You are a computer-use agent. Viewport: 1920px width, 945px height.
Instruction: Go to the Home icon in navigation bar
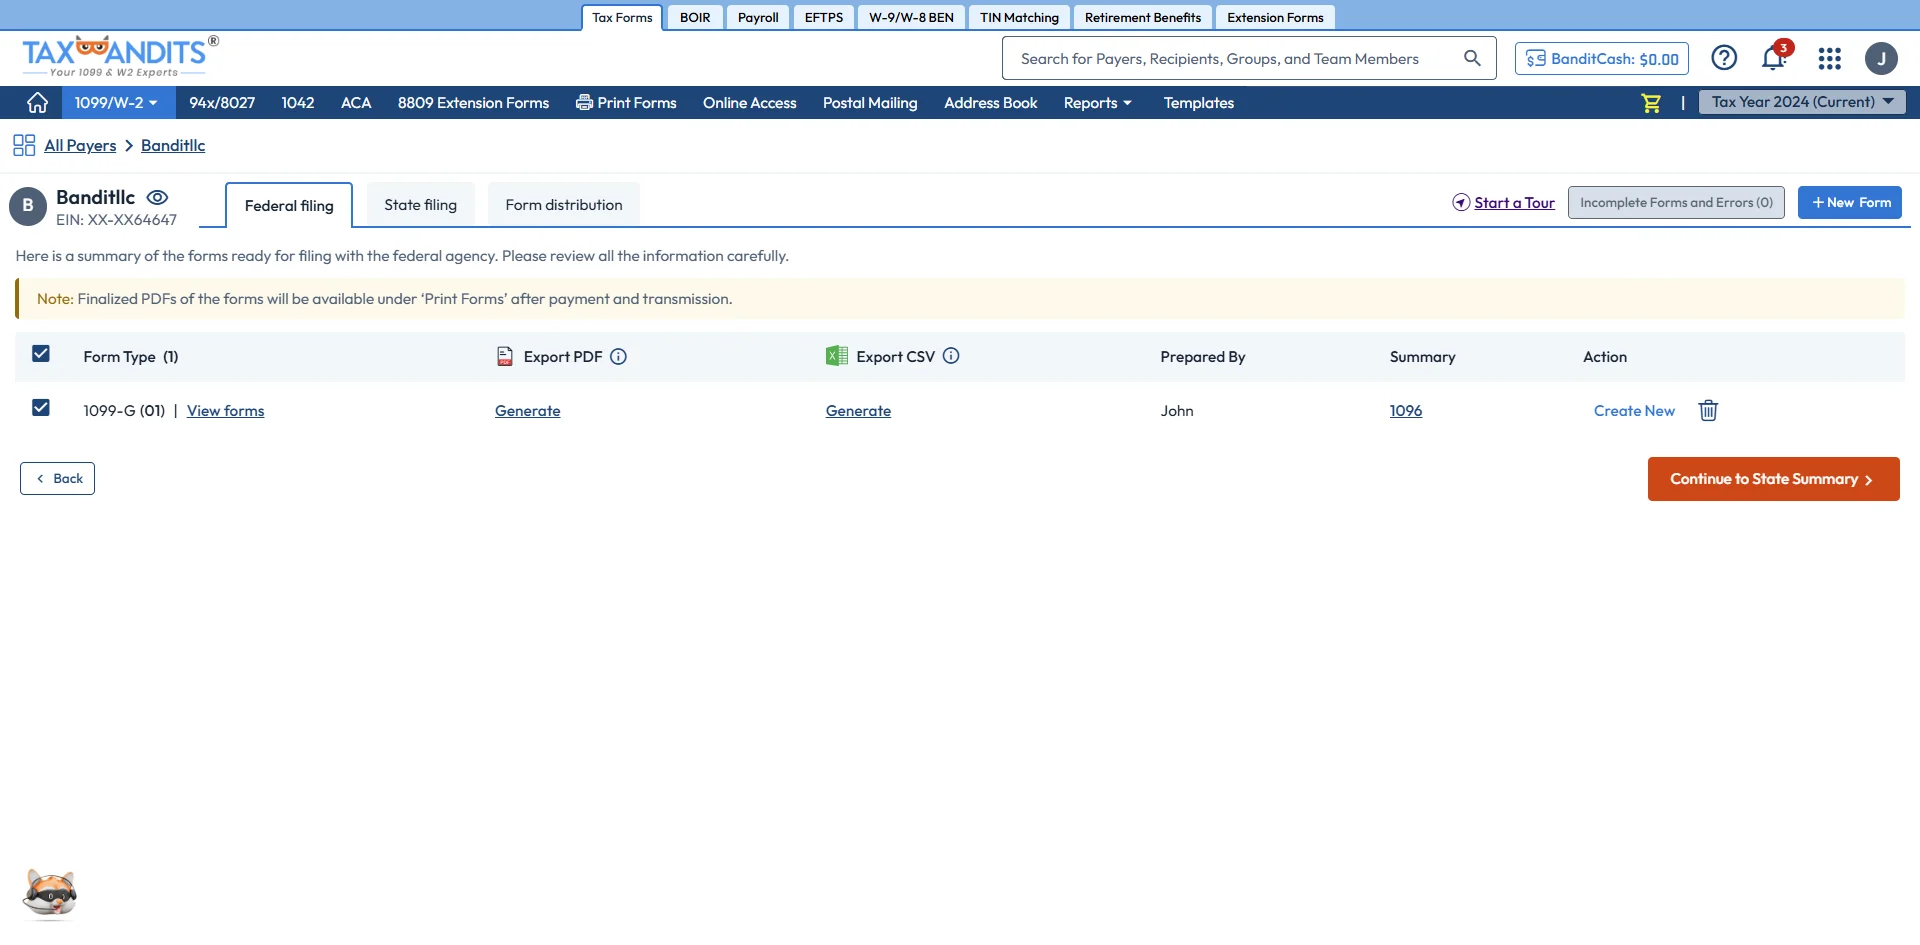click(37, 102)
